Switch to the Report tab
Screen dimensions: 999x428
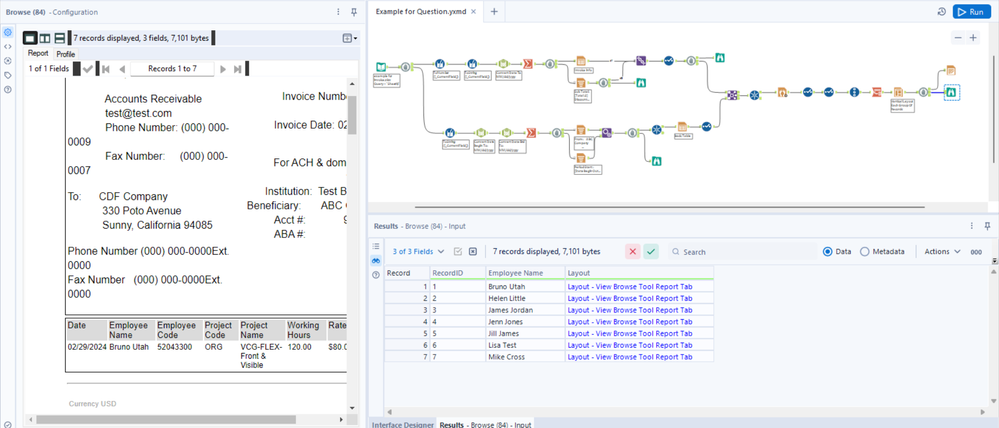38,54
